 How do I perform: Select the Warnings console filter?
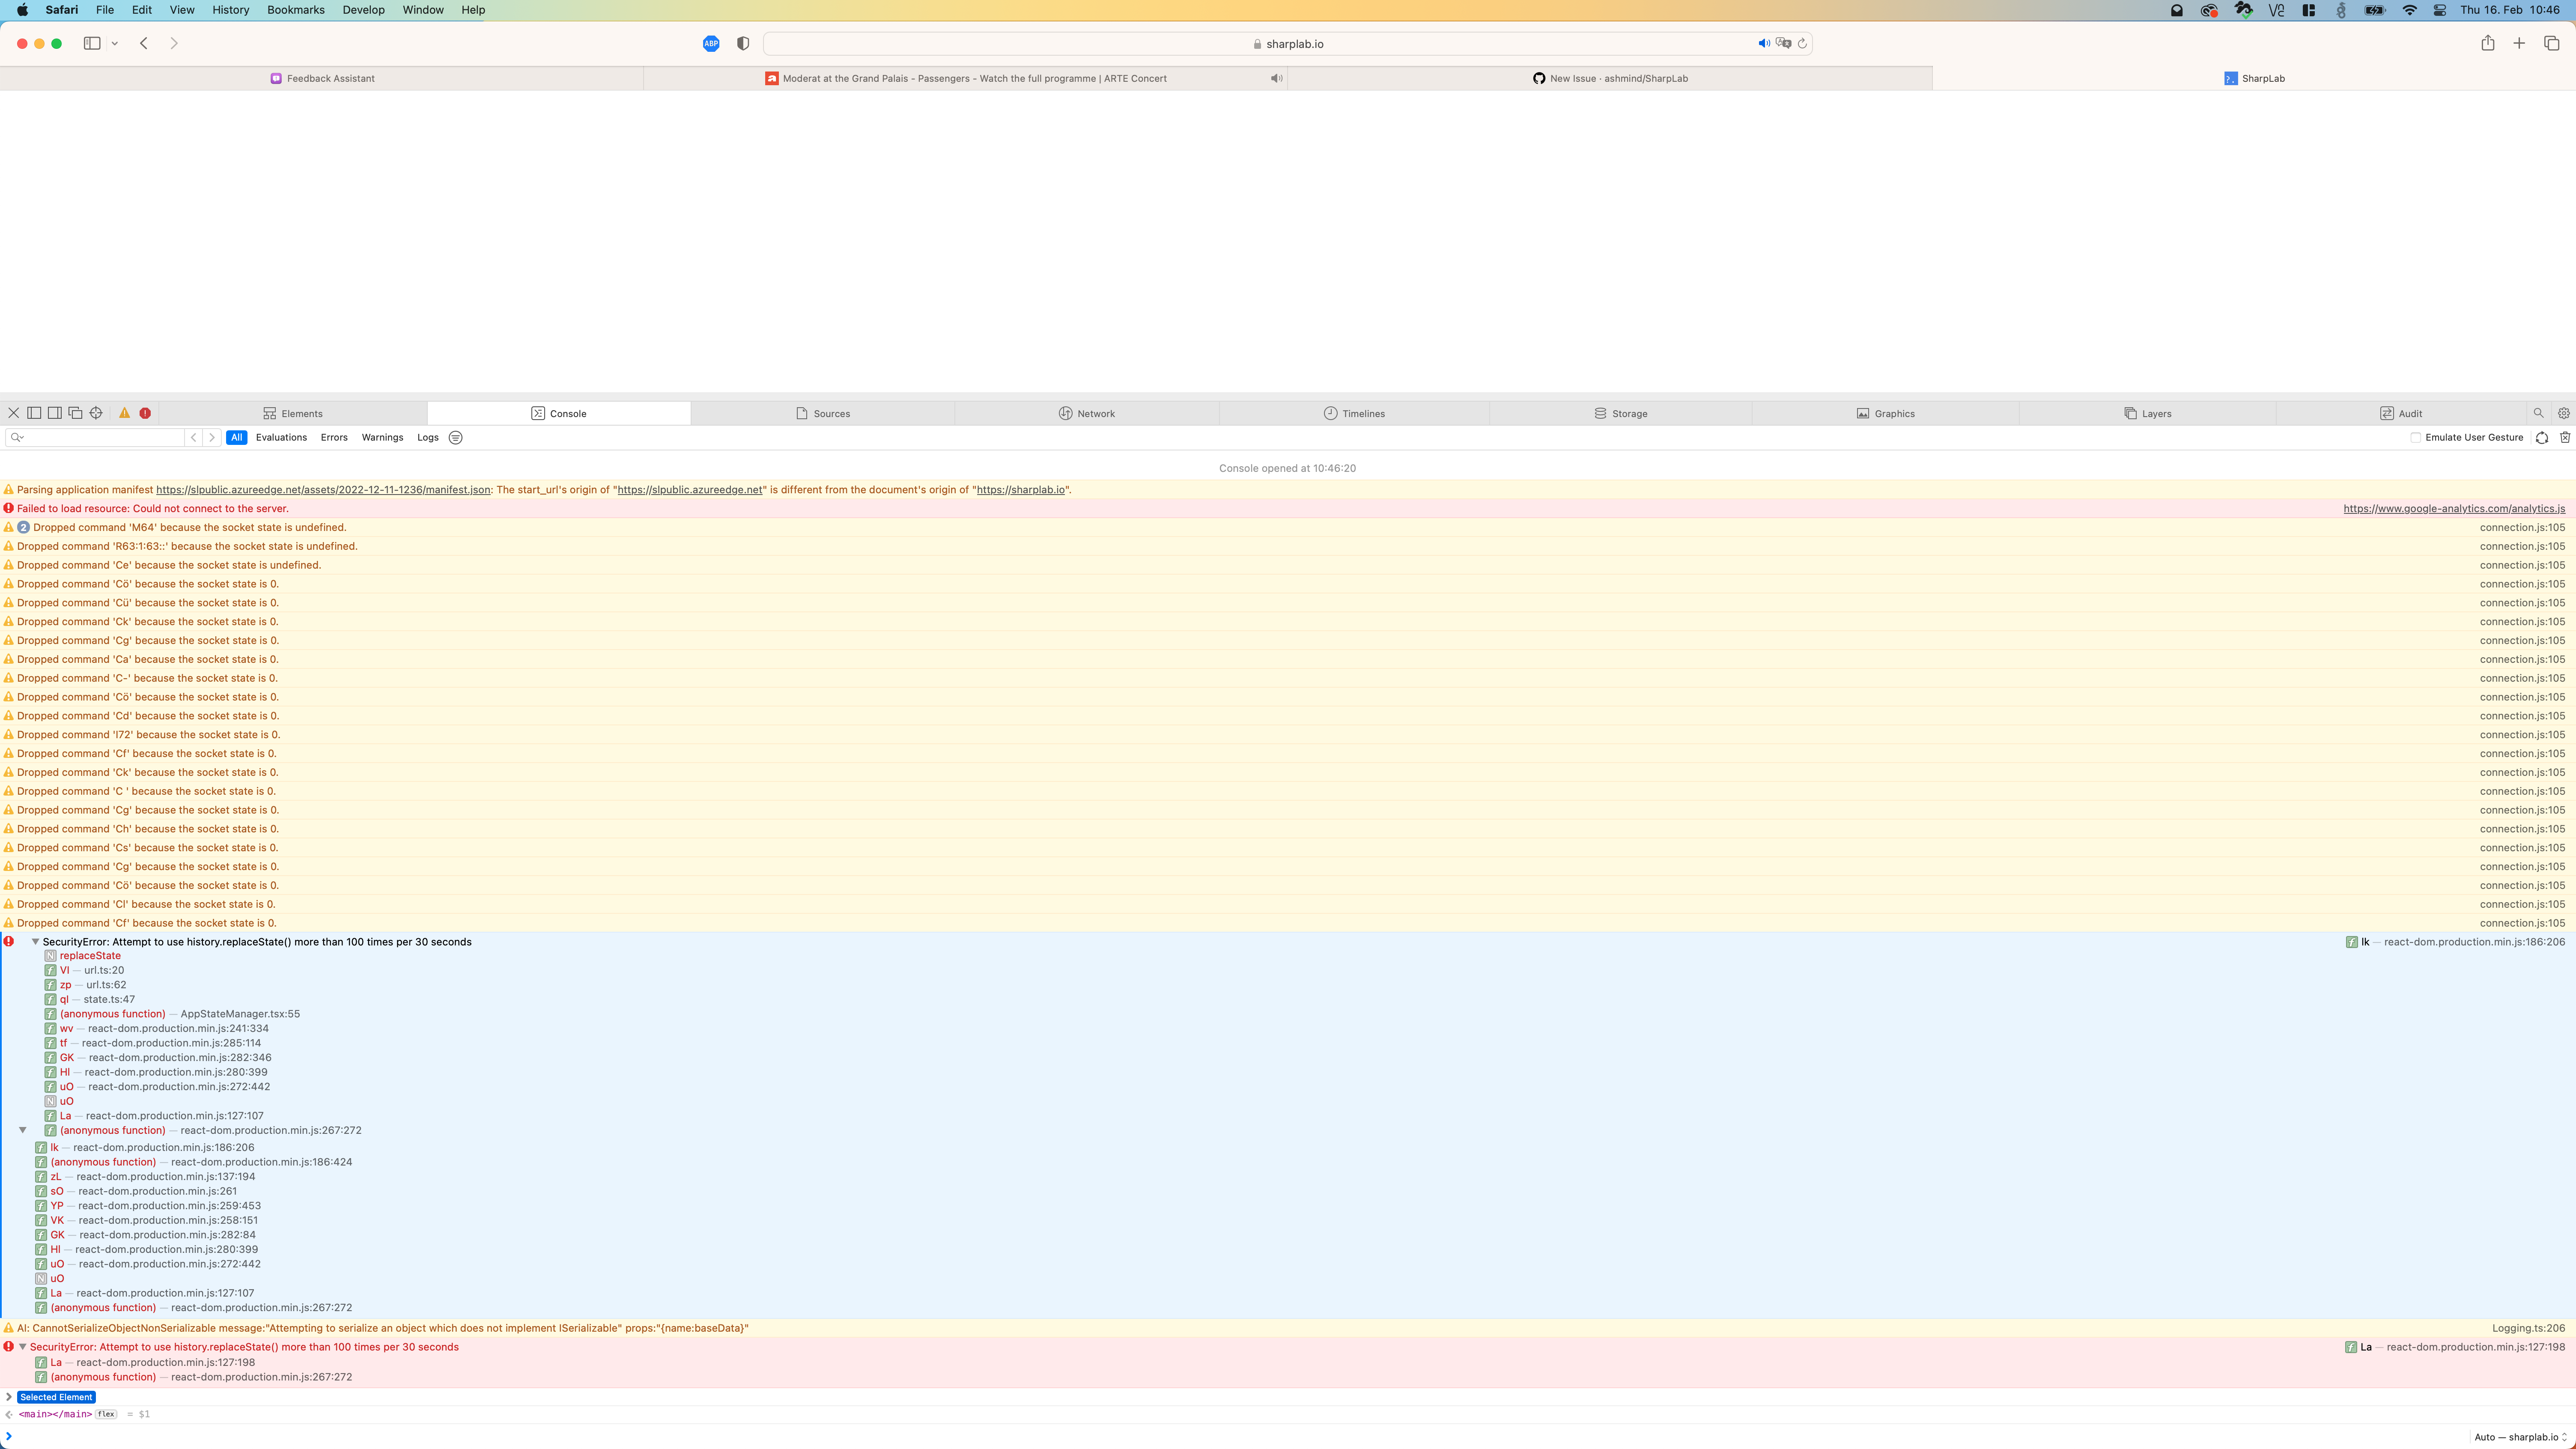click(x=382, y=437)
